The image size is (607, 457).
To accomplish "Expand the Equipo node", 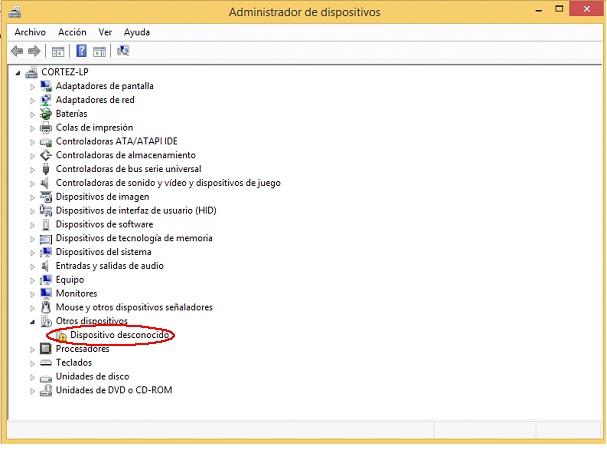I will [32, 281].
